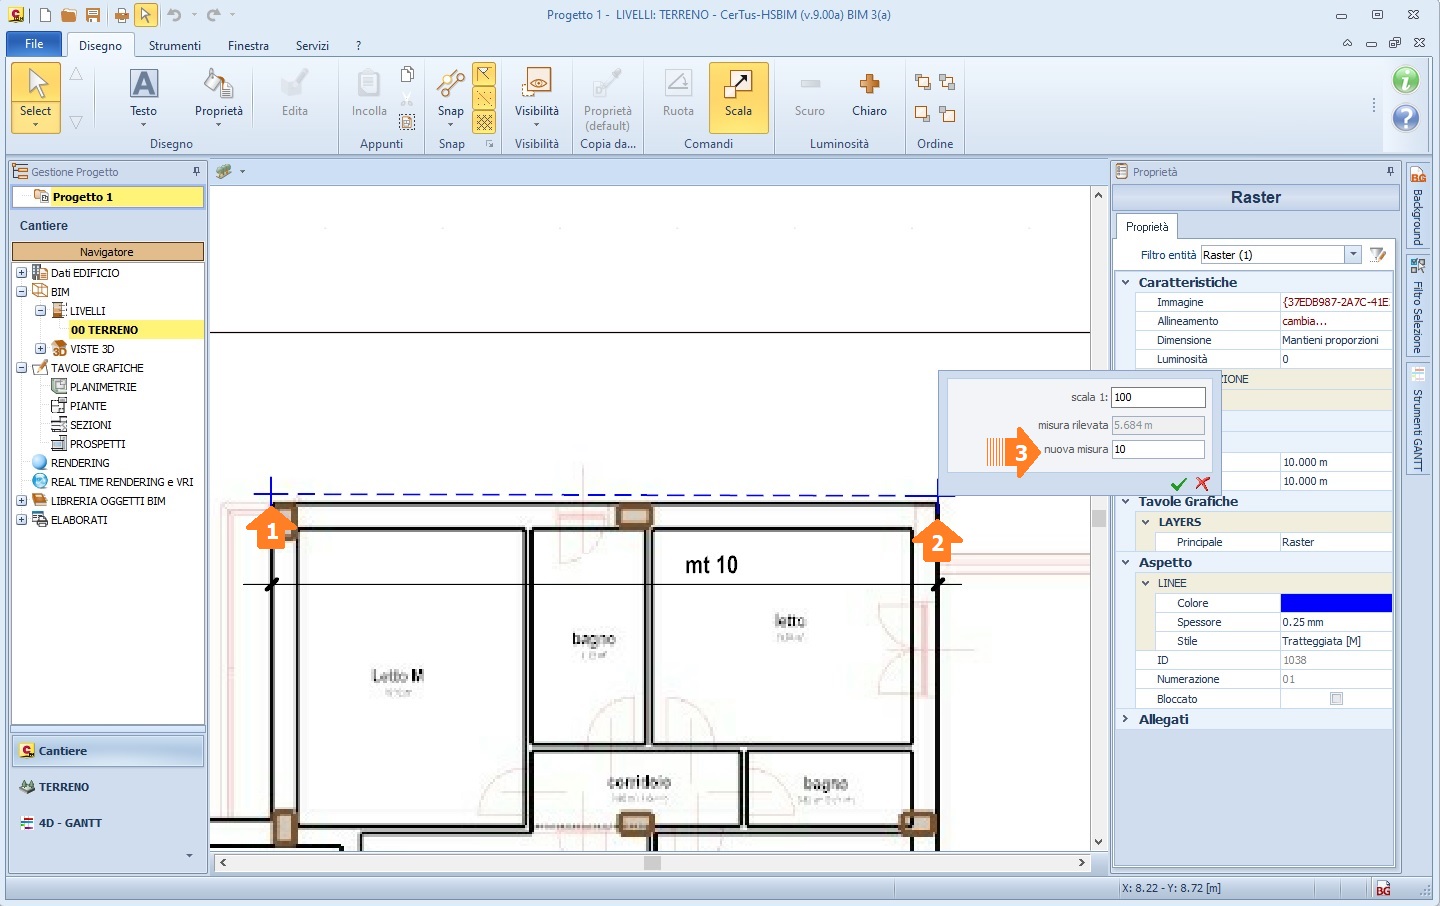The height and width of the screenshot is (906, 1440).
Task: Expand the Dati EDIFICIO tree node
Action: 21,273
